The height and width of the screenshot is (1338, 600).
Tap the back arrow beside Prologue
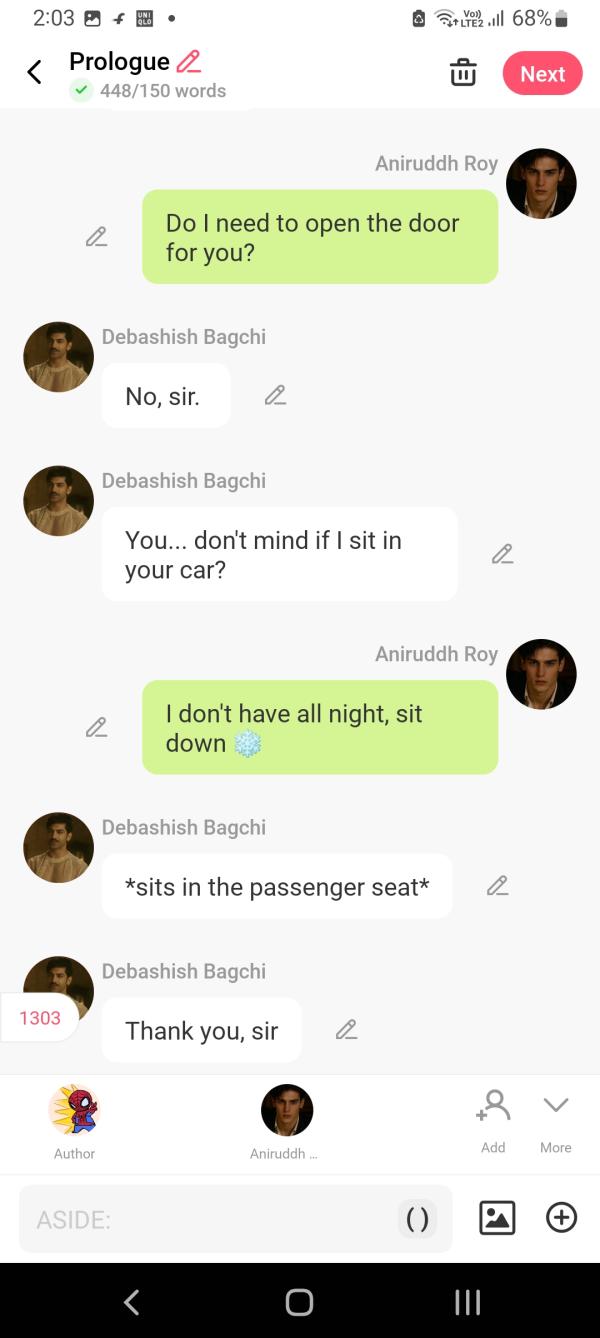point(35,72)
